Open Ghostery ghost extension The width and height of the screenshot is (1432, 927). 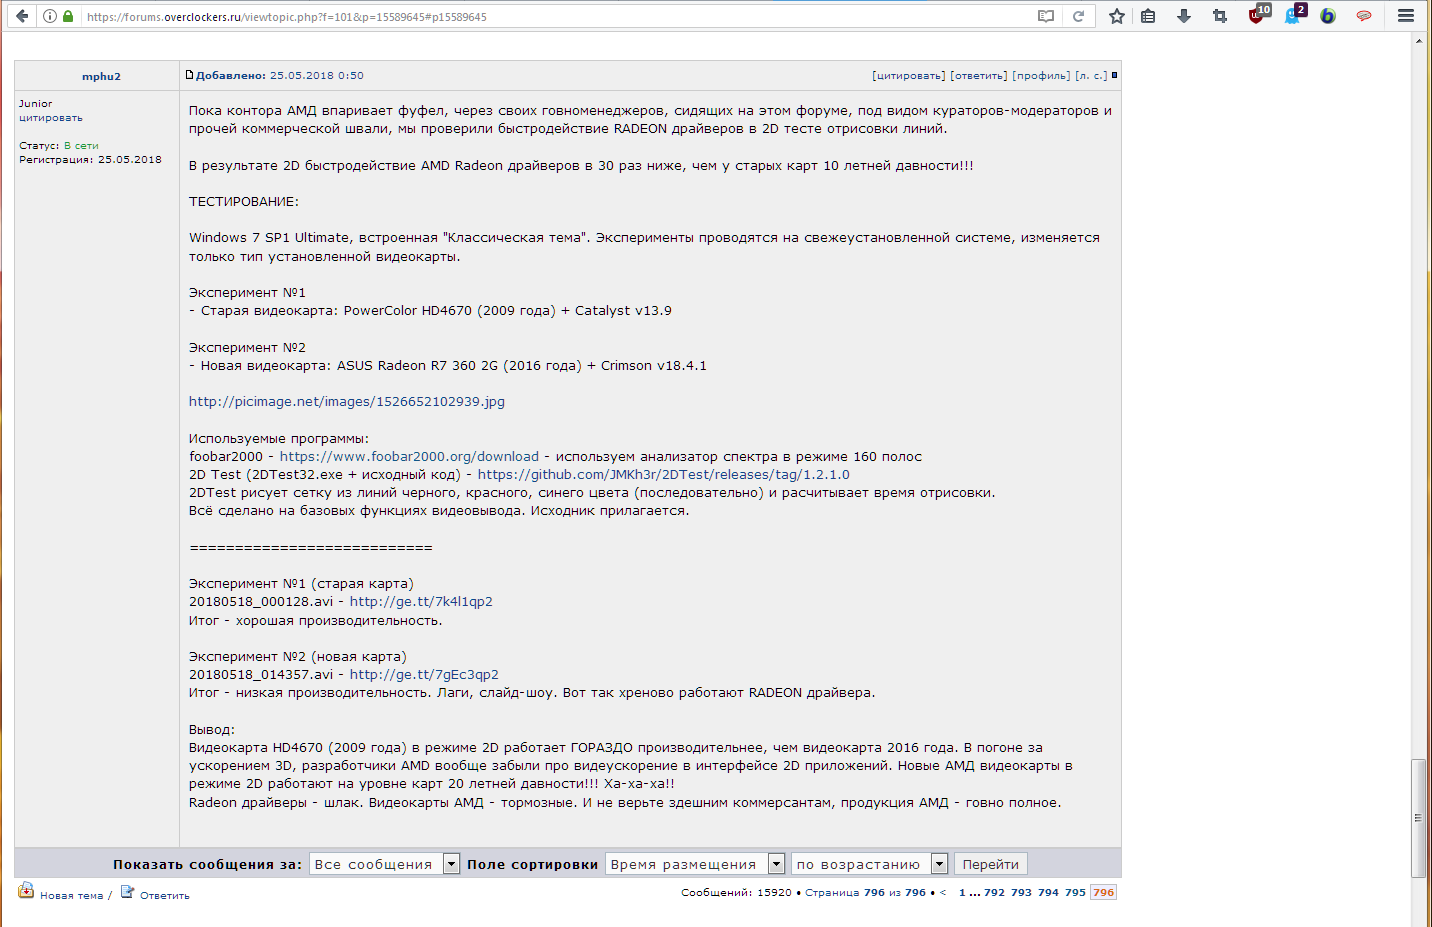click(1294, 14)
